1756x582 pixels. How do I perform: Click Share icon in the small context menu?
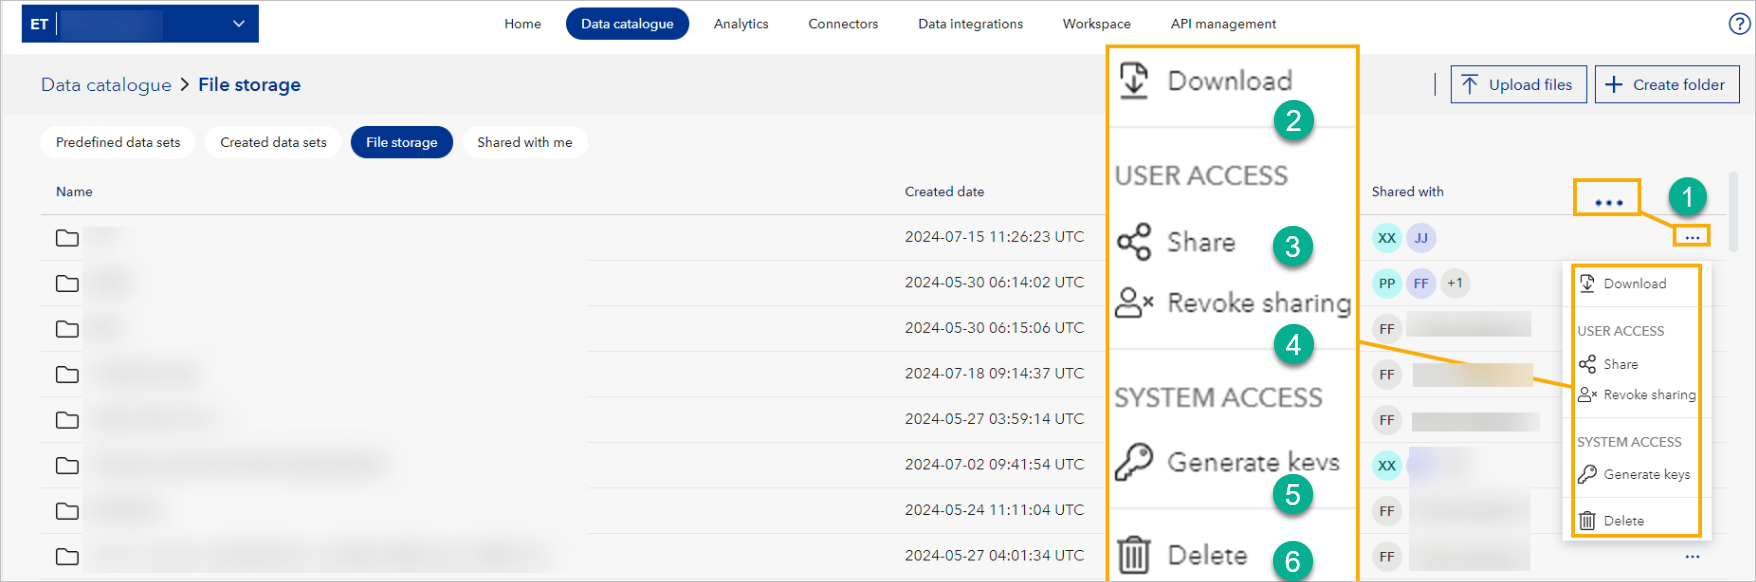tap(1587, 364)
